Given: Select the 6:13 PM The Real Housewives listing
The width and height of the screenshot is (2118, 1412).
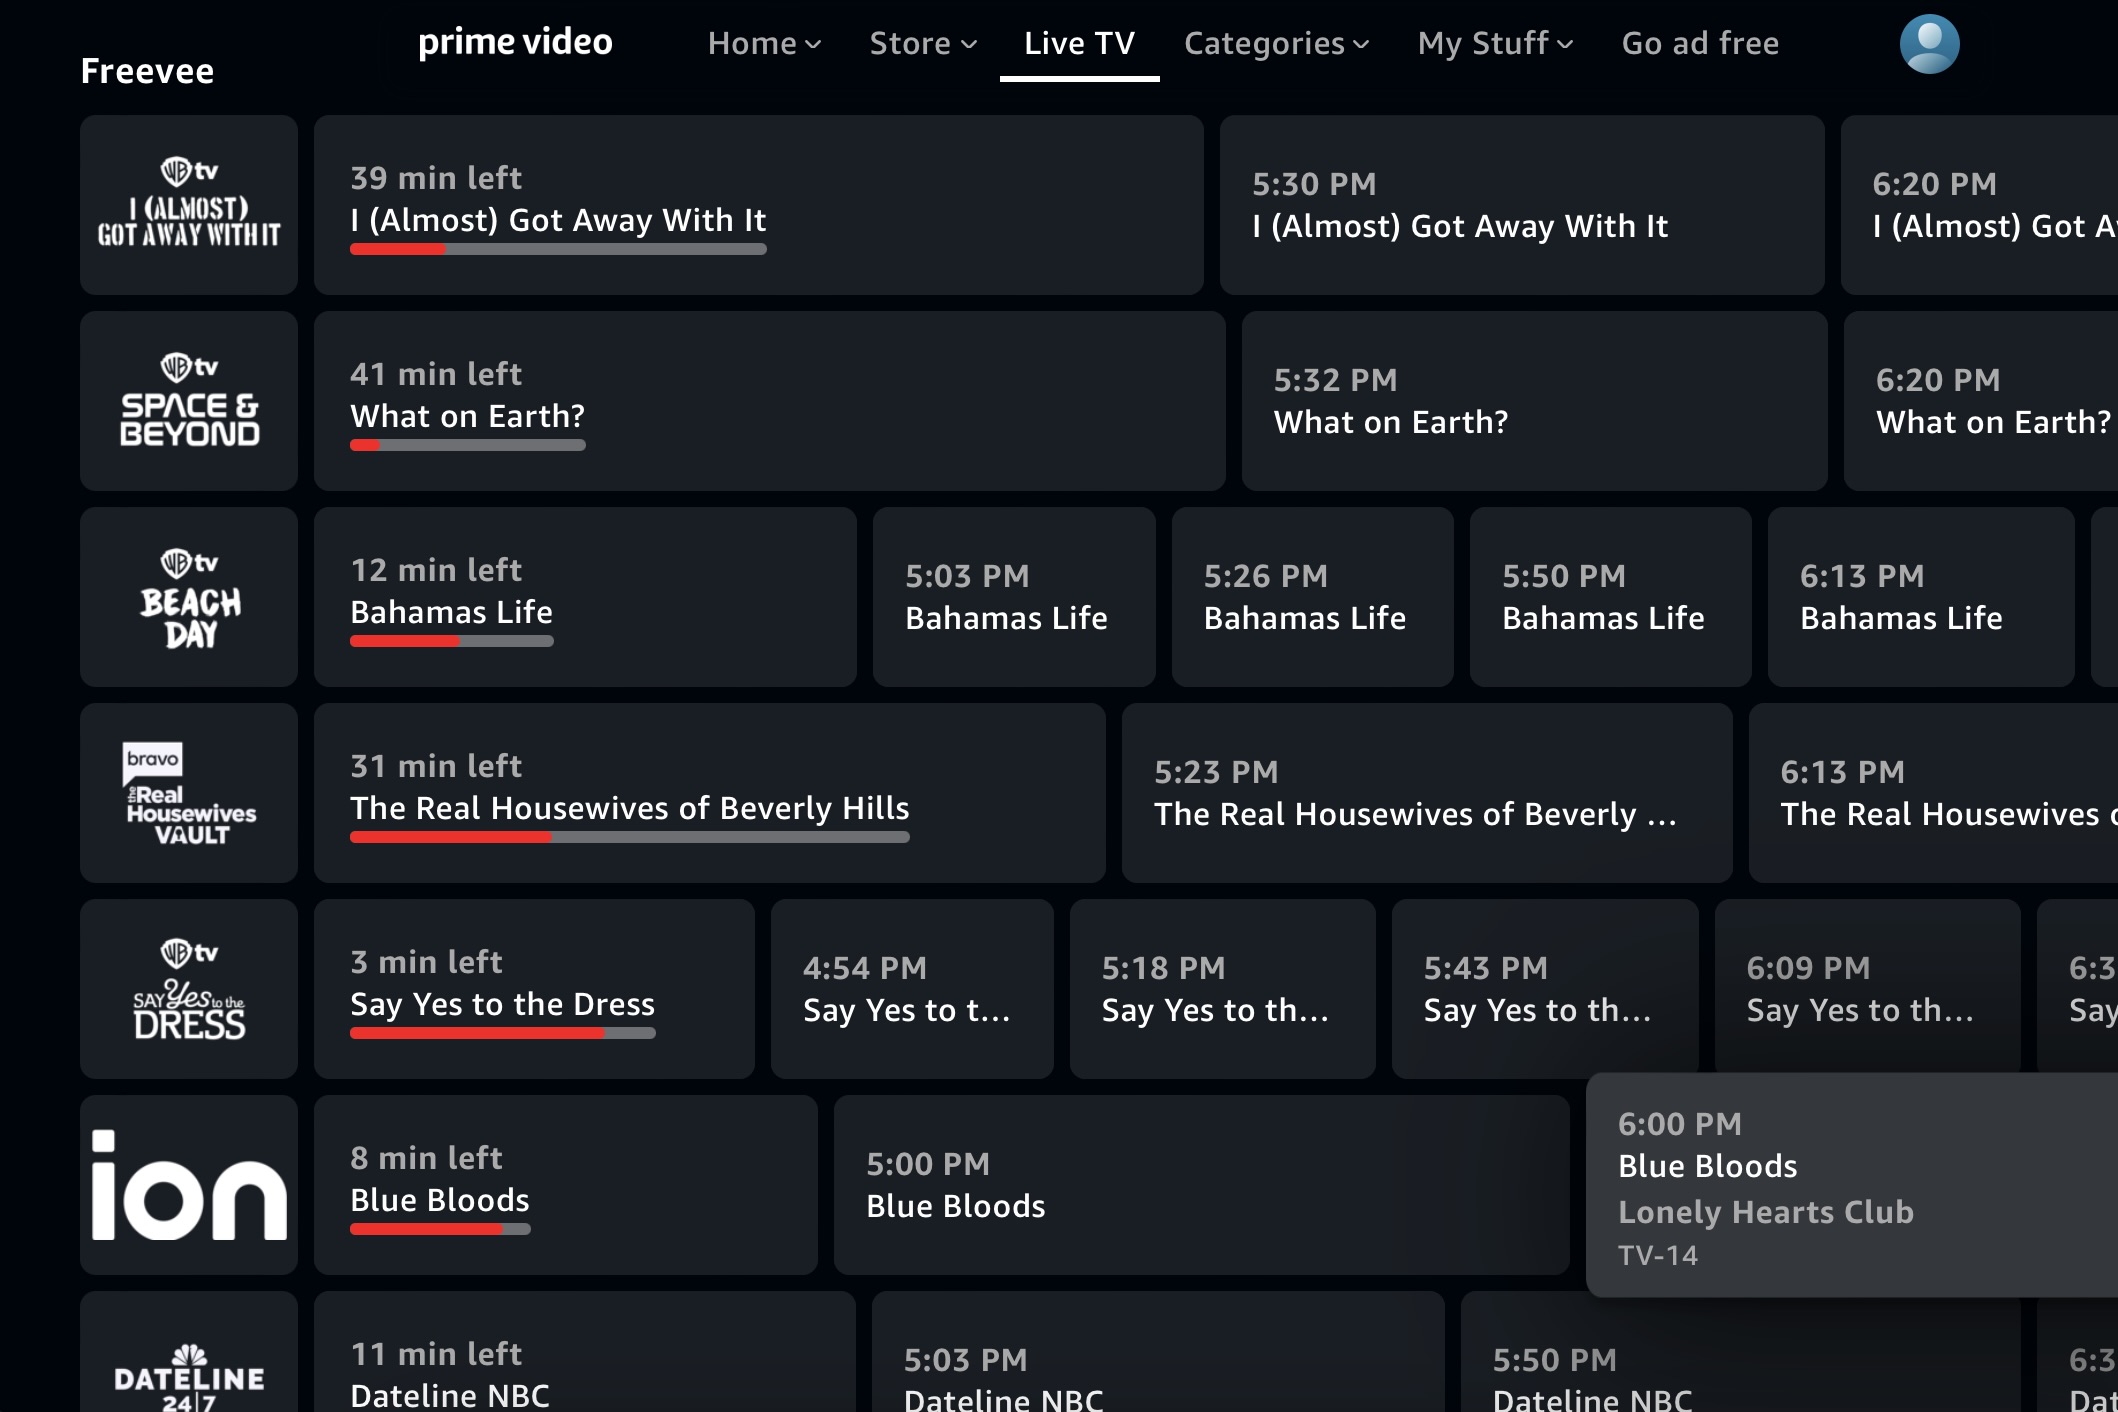Looking at the screenshot, I should click(x=1933, y=793).
